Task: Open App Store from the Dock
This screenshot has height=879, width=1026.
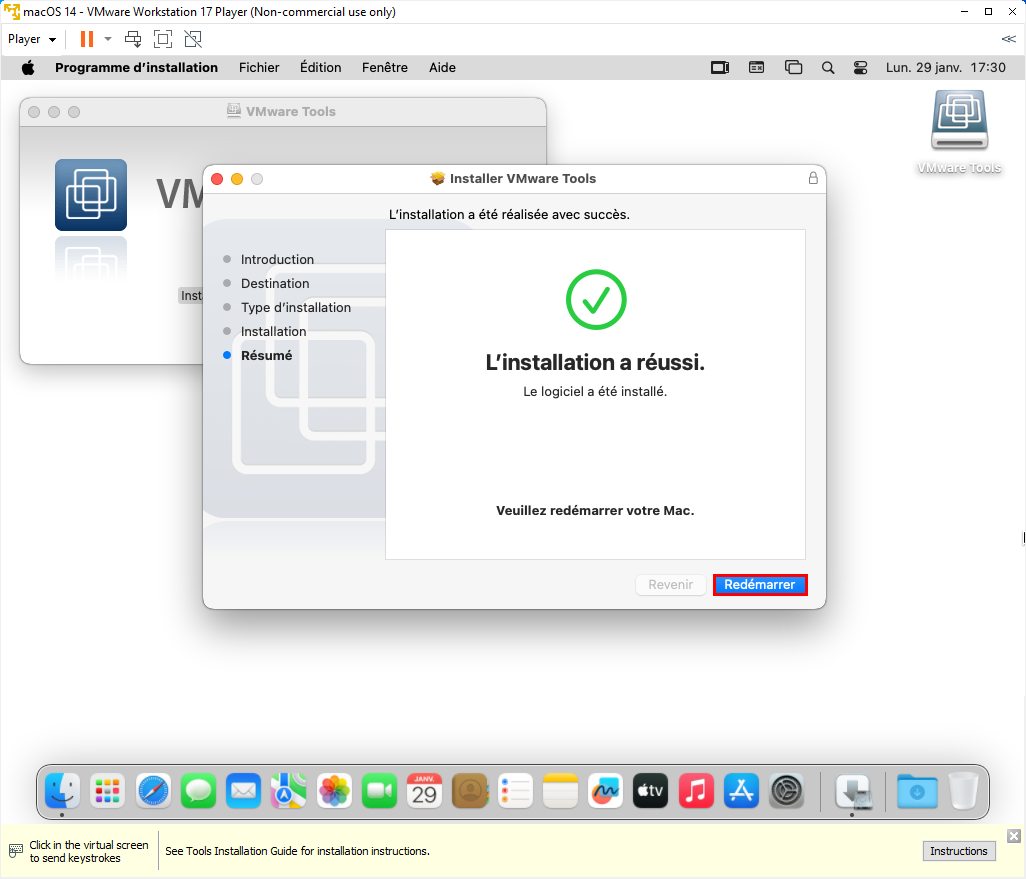Action: (741, 791)
